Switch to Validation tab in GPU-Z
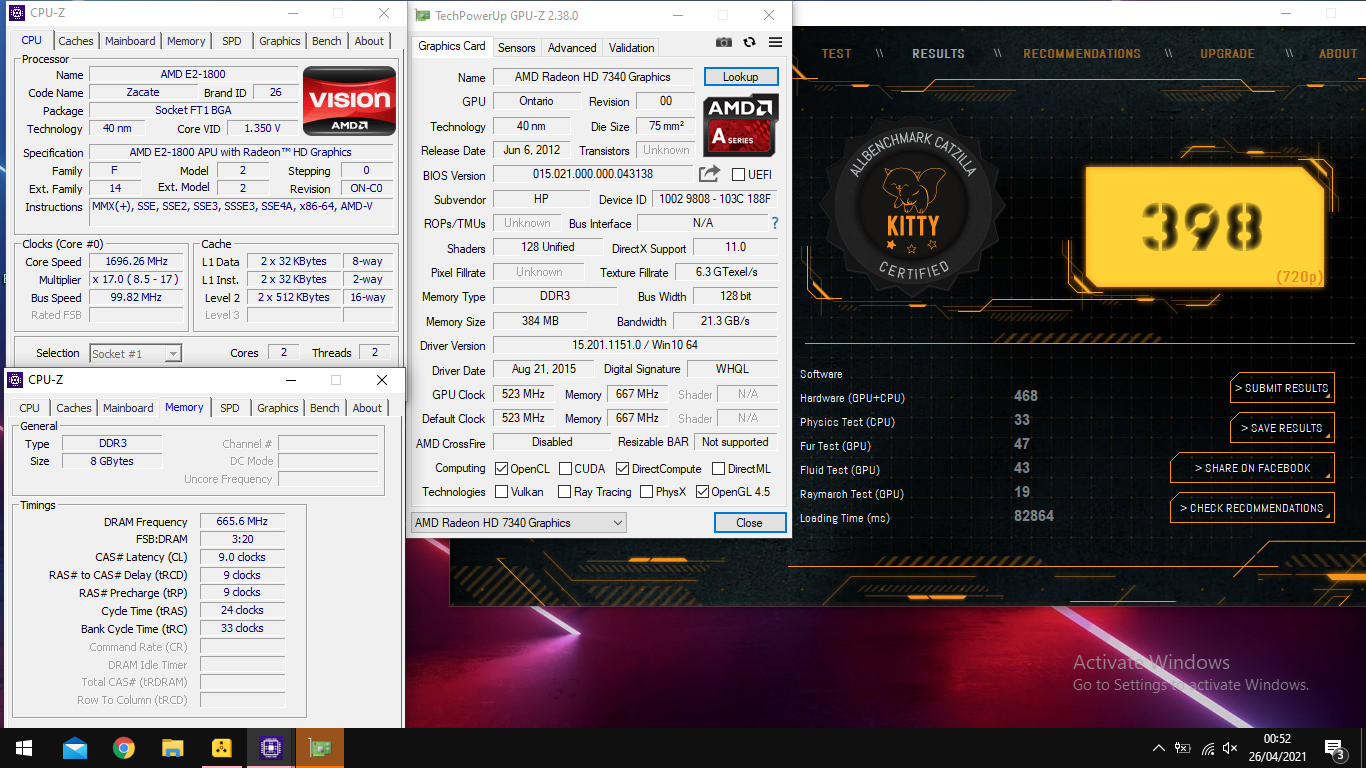The height and width of the screenshot is (768, 1366). pos(631,47)
